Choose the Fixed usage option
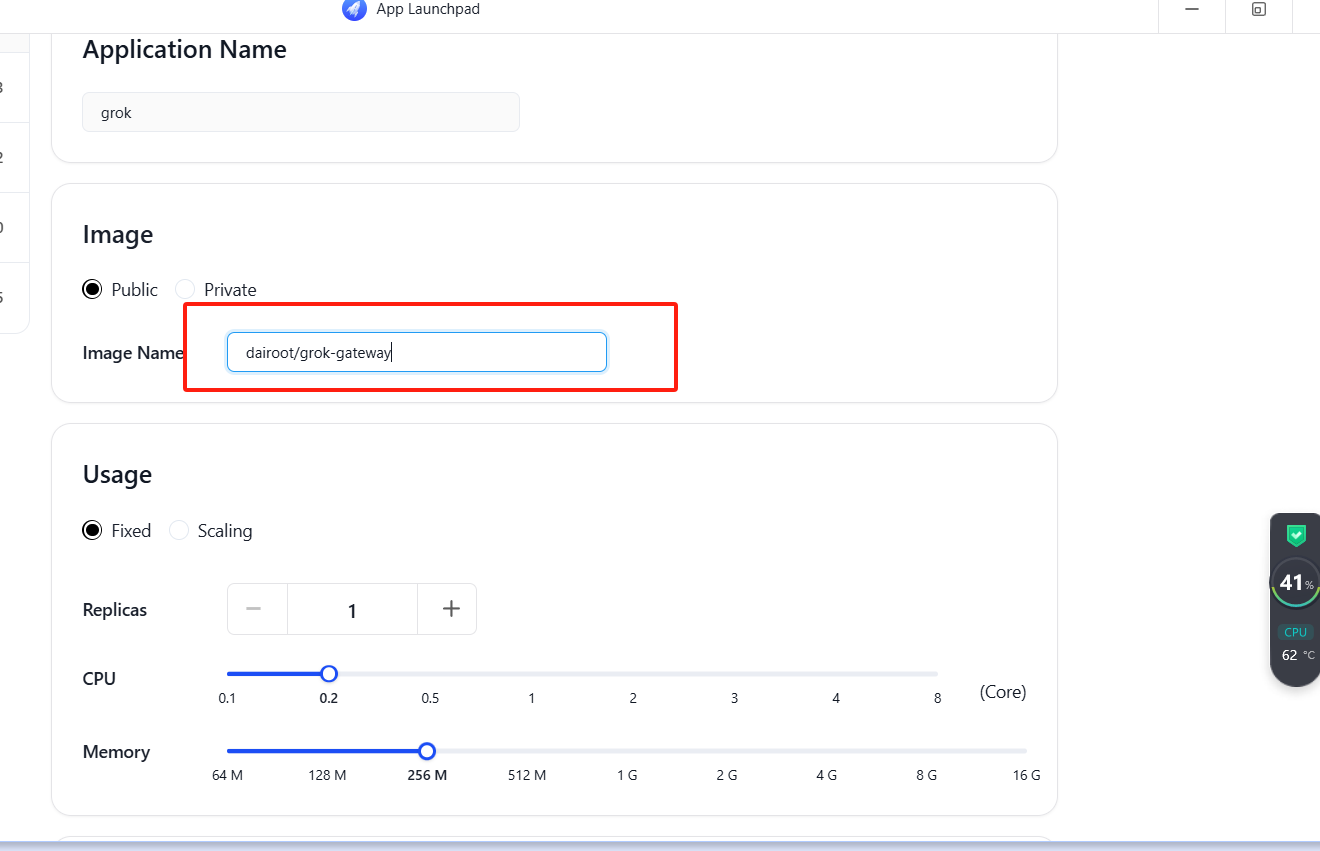 pos(93,530)
